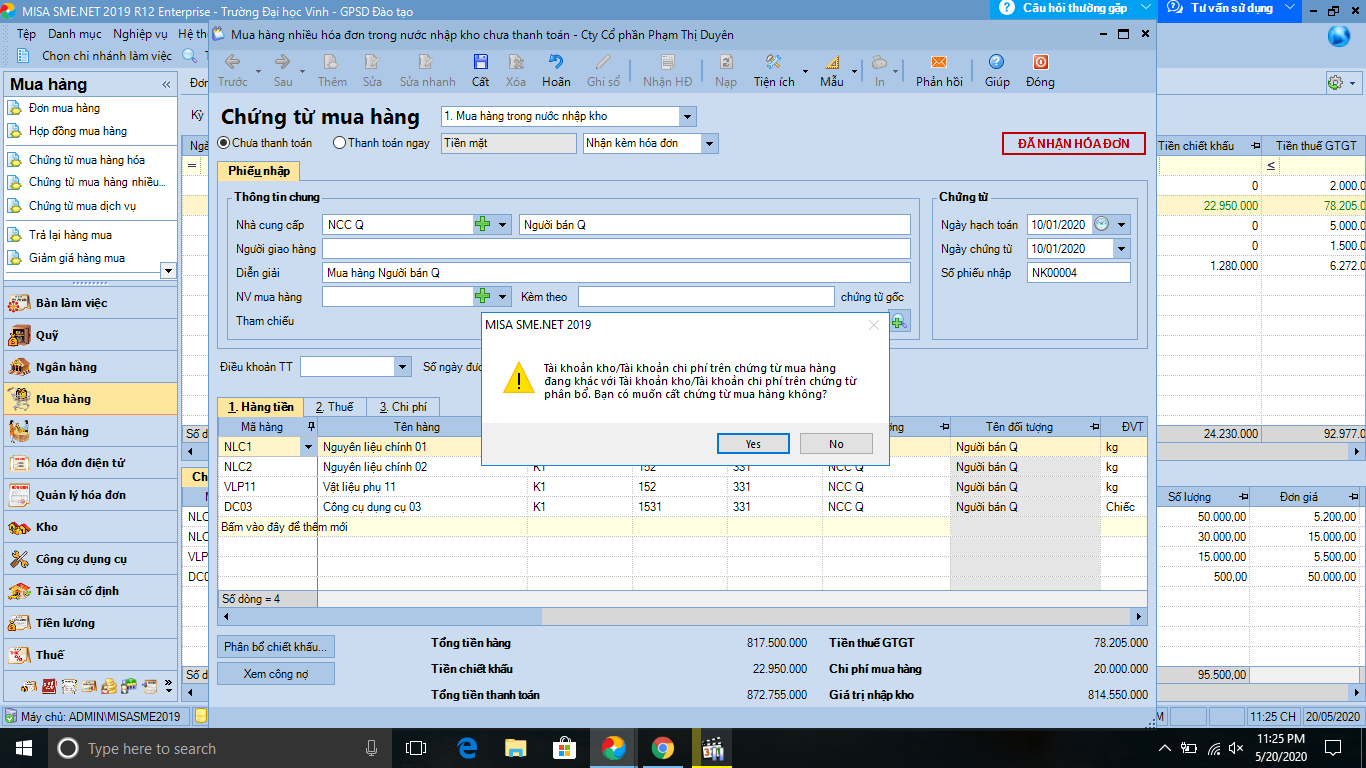Screen dimensions: 1366x768
Task: Switch to the 2. Thuế tab
Action: pos(333,407)
